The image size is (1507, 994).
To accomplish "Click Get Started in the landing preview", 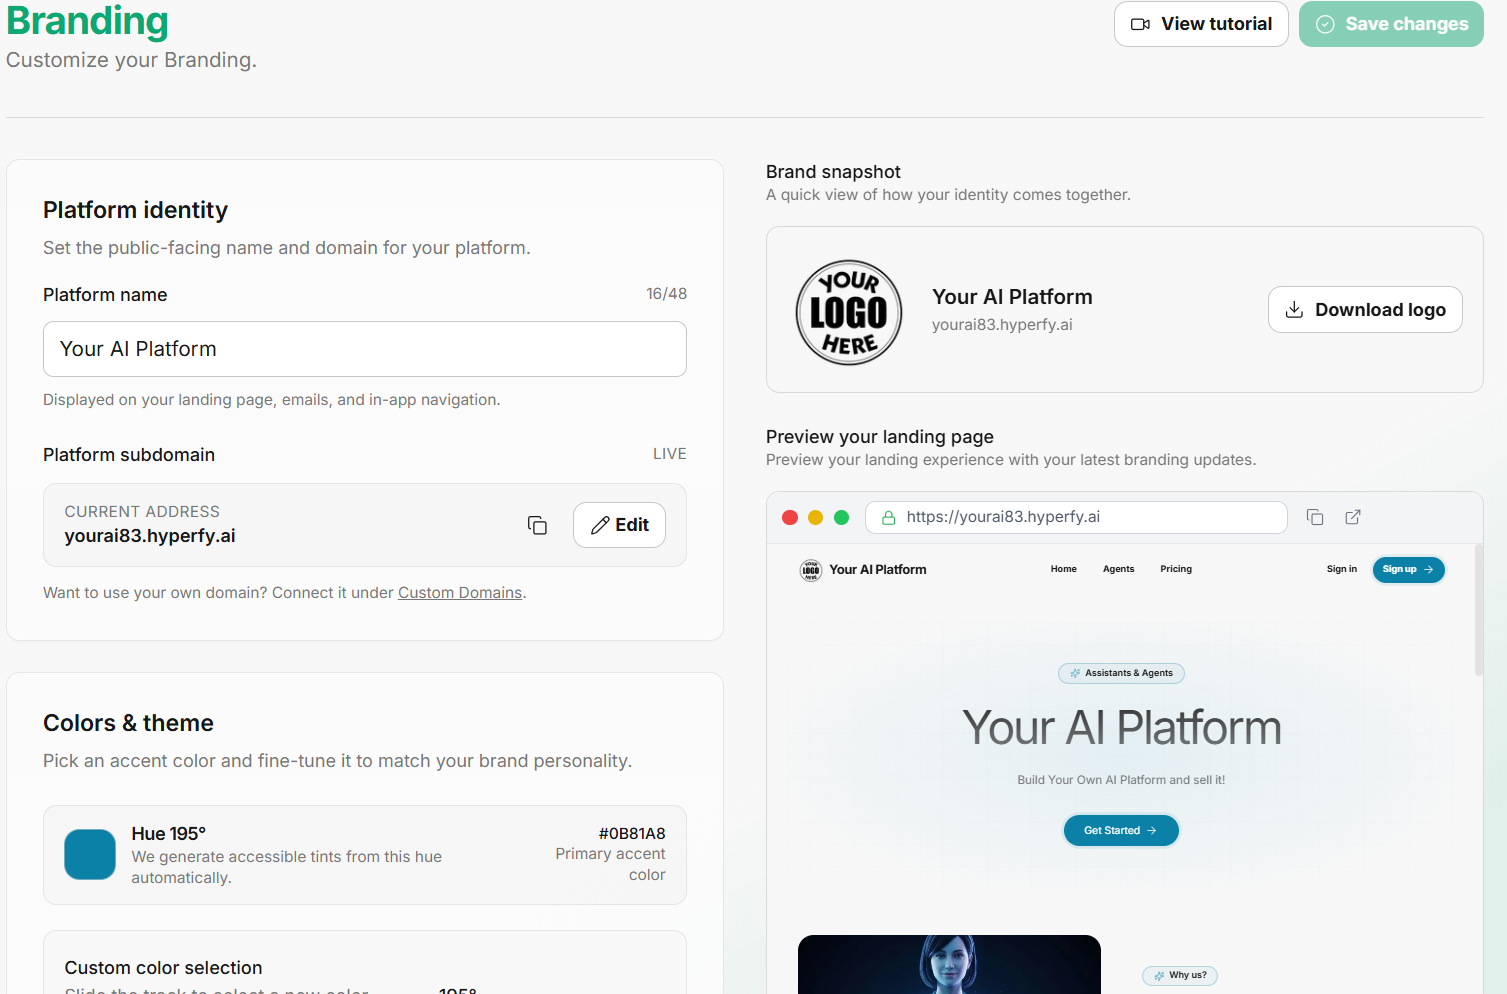I will 1121,830.
